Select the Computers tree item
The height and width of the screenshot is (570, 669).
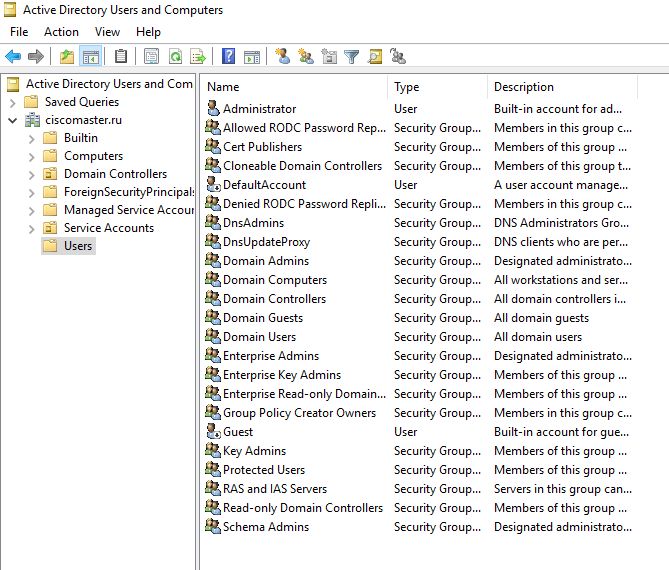coord(93,156)
